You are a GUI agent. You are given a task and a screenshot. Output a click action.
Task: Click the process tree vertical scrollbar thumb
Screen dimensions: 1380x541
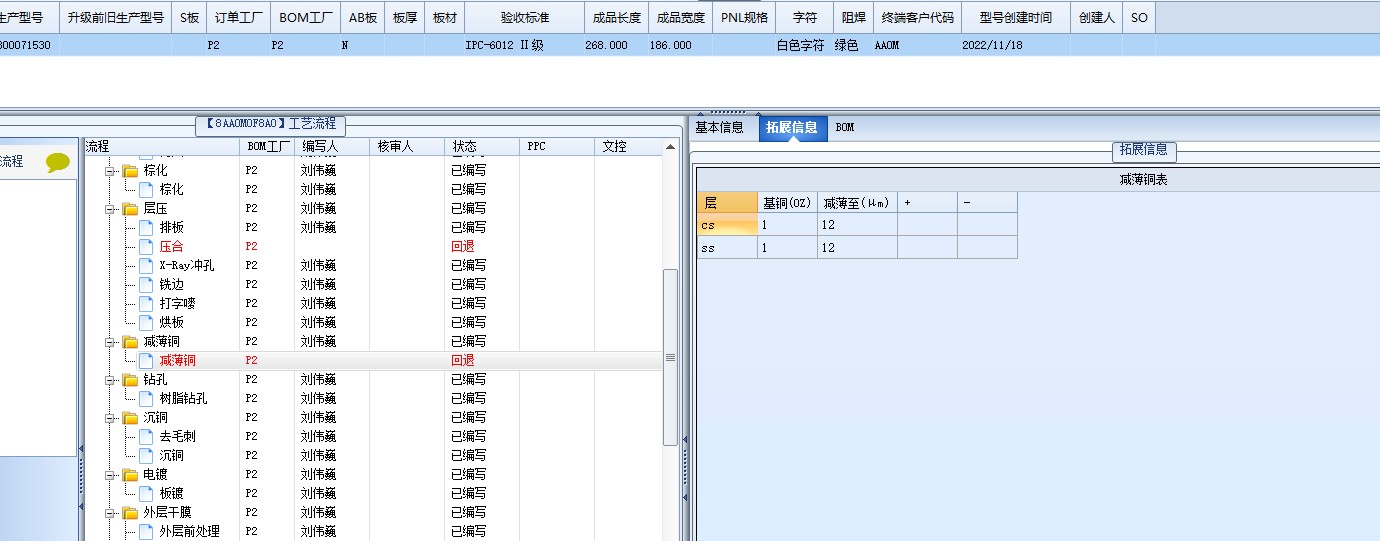[x=670, y=357]
